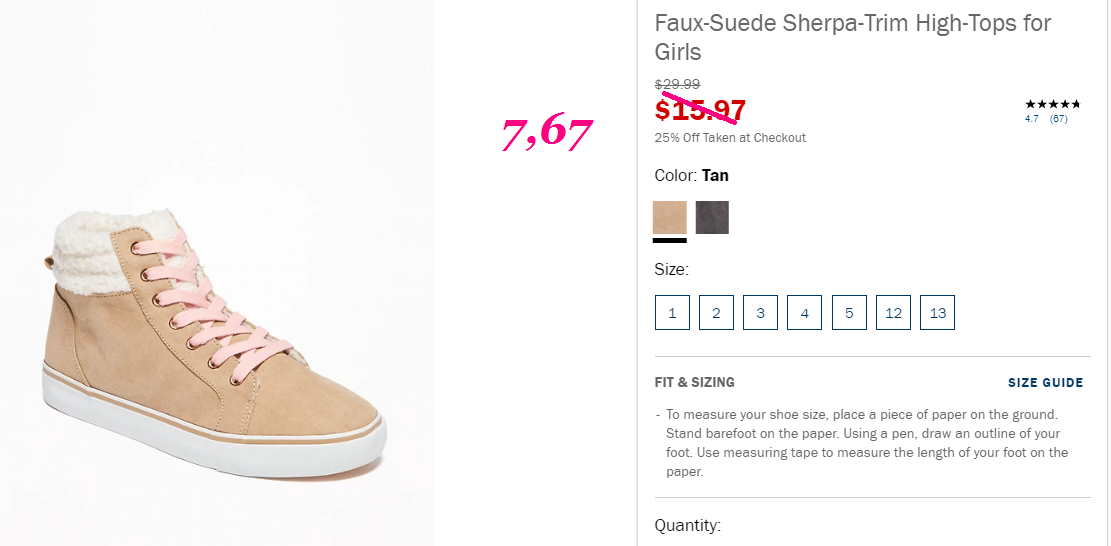Click the 4.7 rating score

pyautogui.click(x=1032, y=119)
